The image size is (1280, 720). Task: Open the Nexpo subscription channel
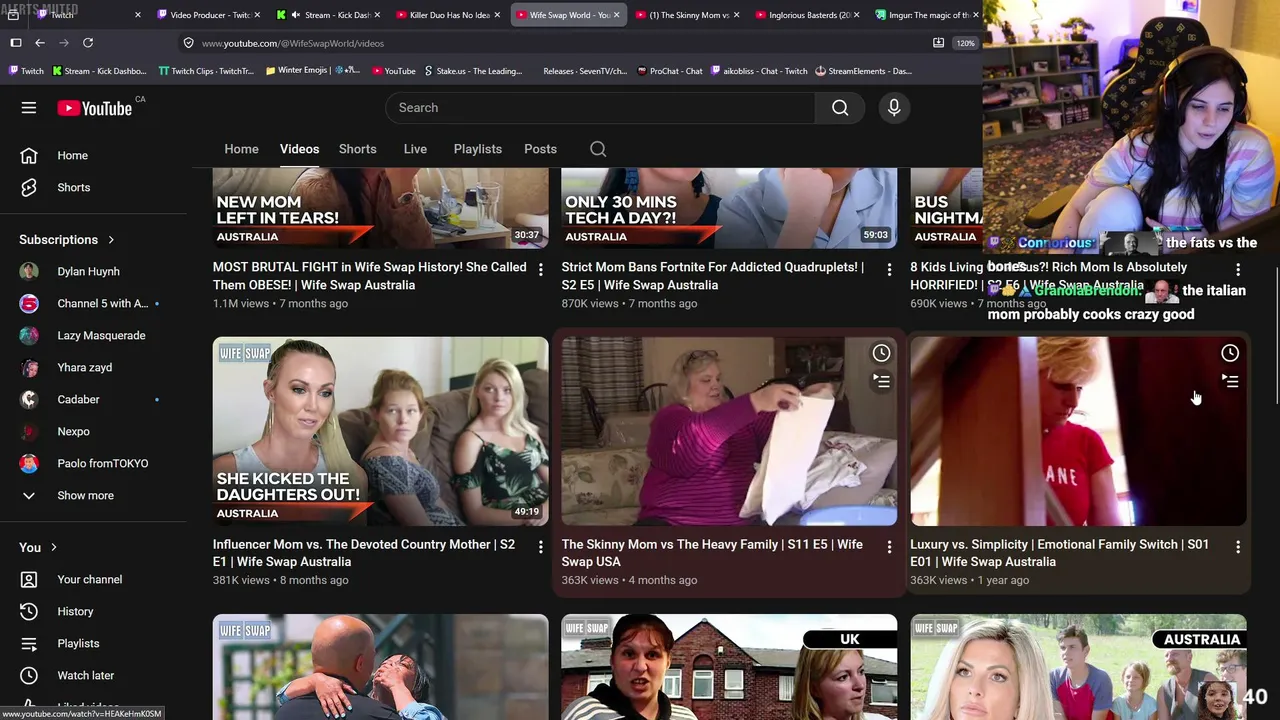93,431
